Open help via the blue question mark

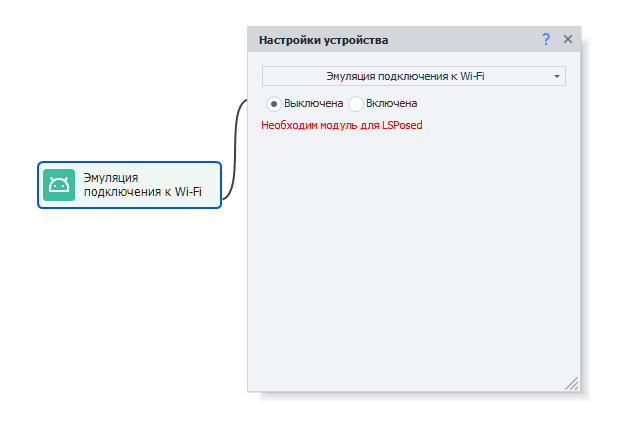[x=546, y=39]
